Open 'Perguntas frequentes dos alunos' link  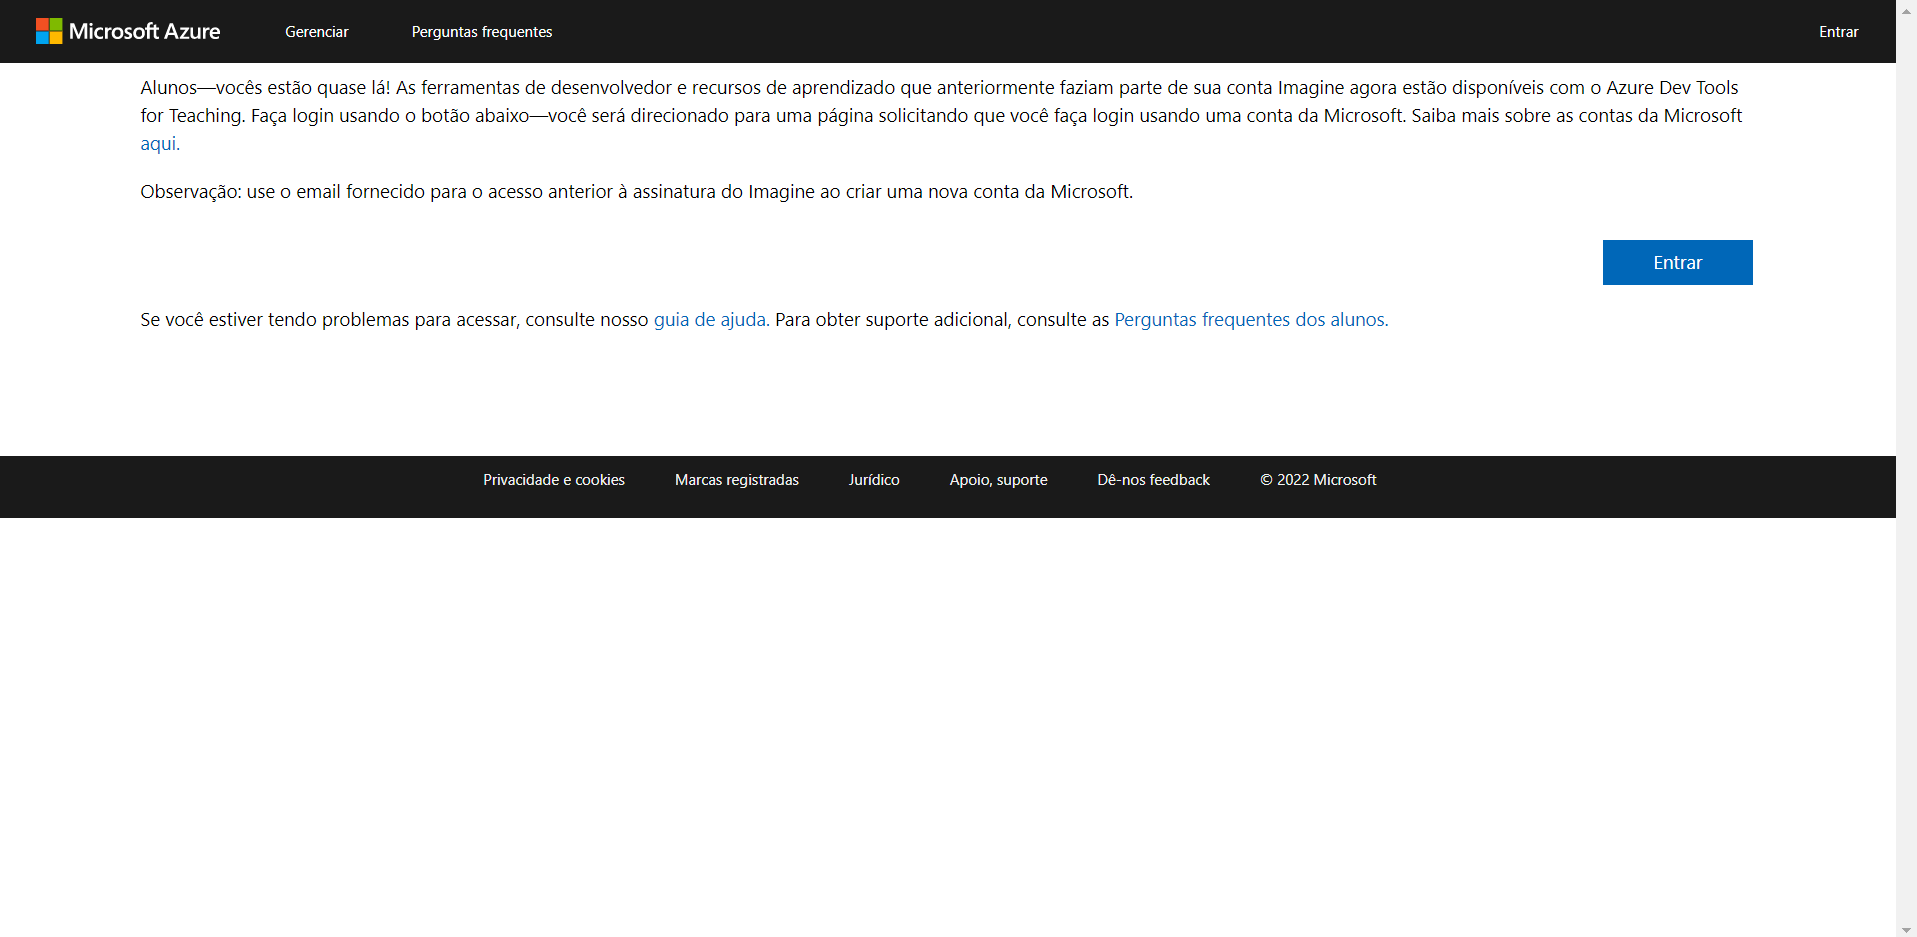point(1251,319)
